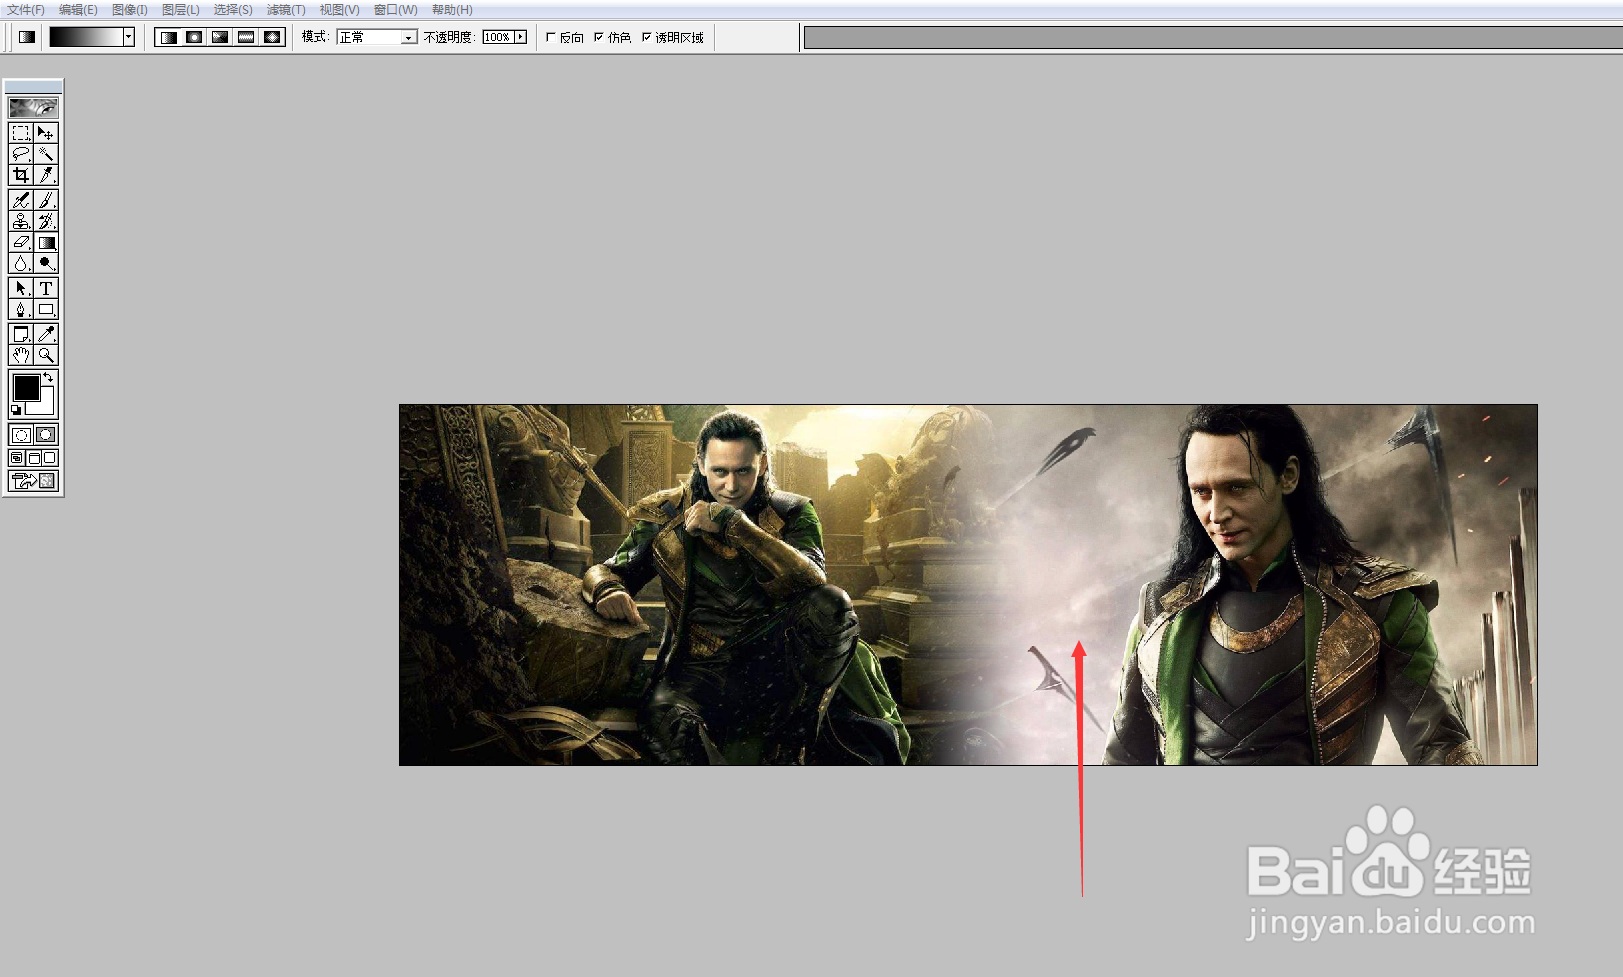Open the gradient picker dropdown arrow

tap(129, 37)
